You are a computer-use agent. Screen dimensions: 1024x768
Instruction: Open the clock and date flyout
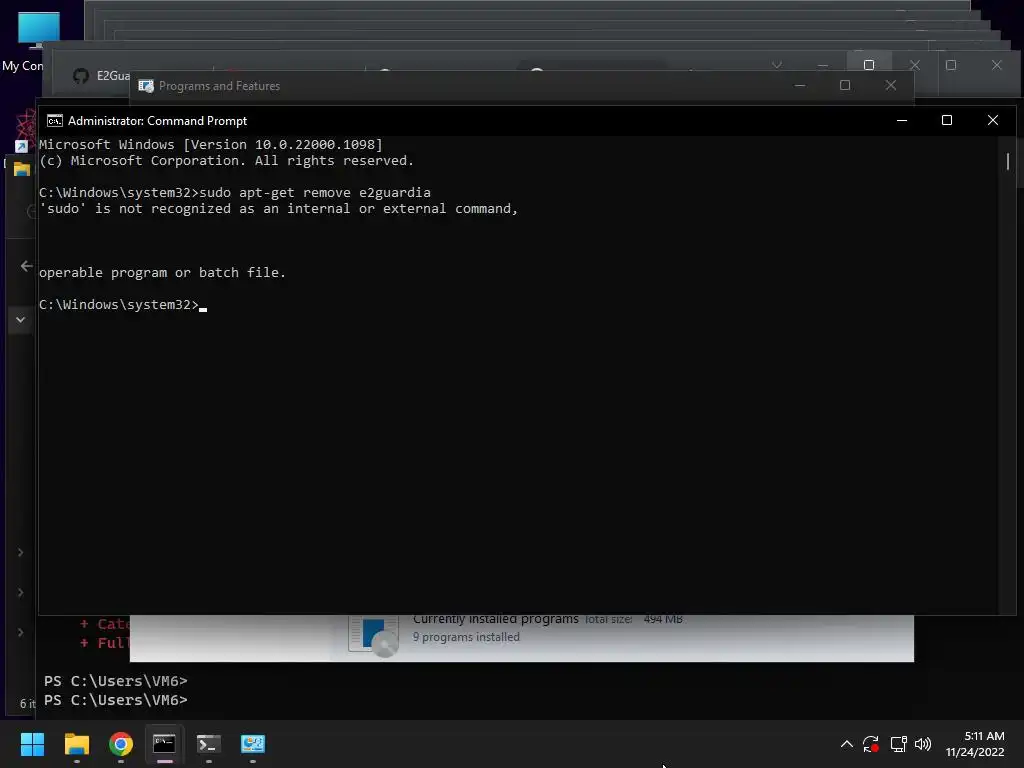click(976, 744)
